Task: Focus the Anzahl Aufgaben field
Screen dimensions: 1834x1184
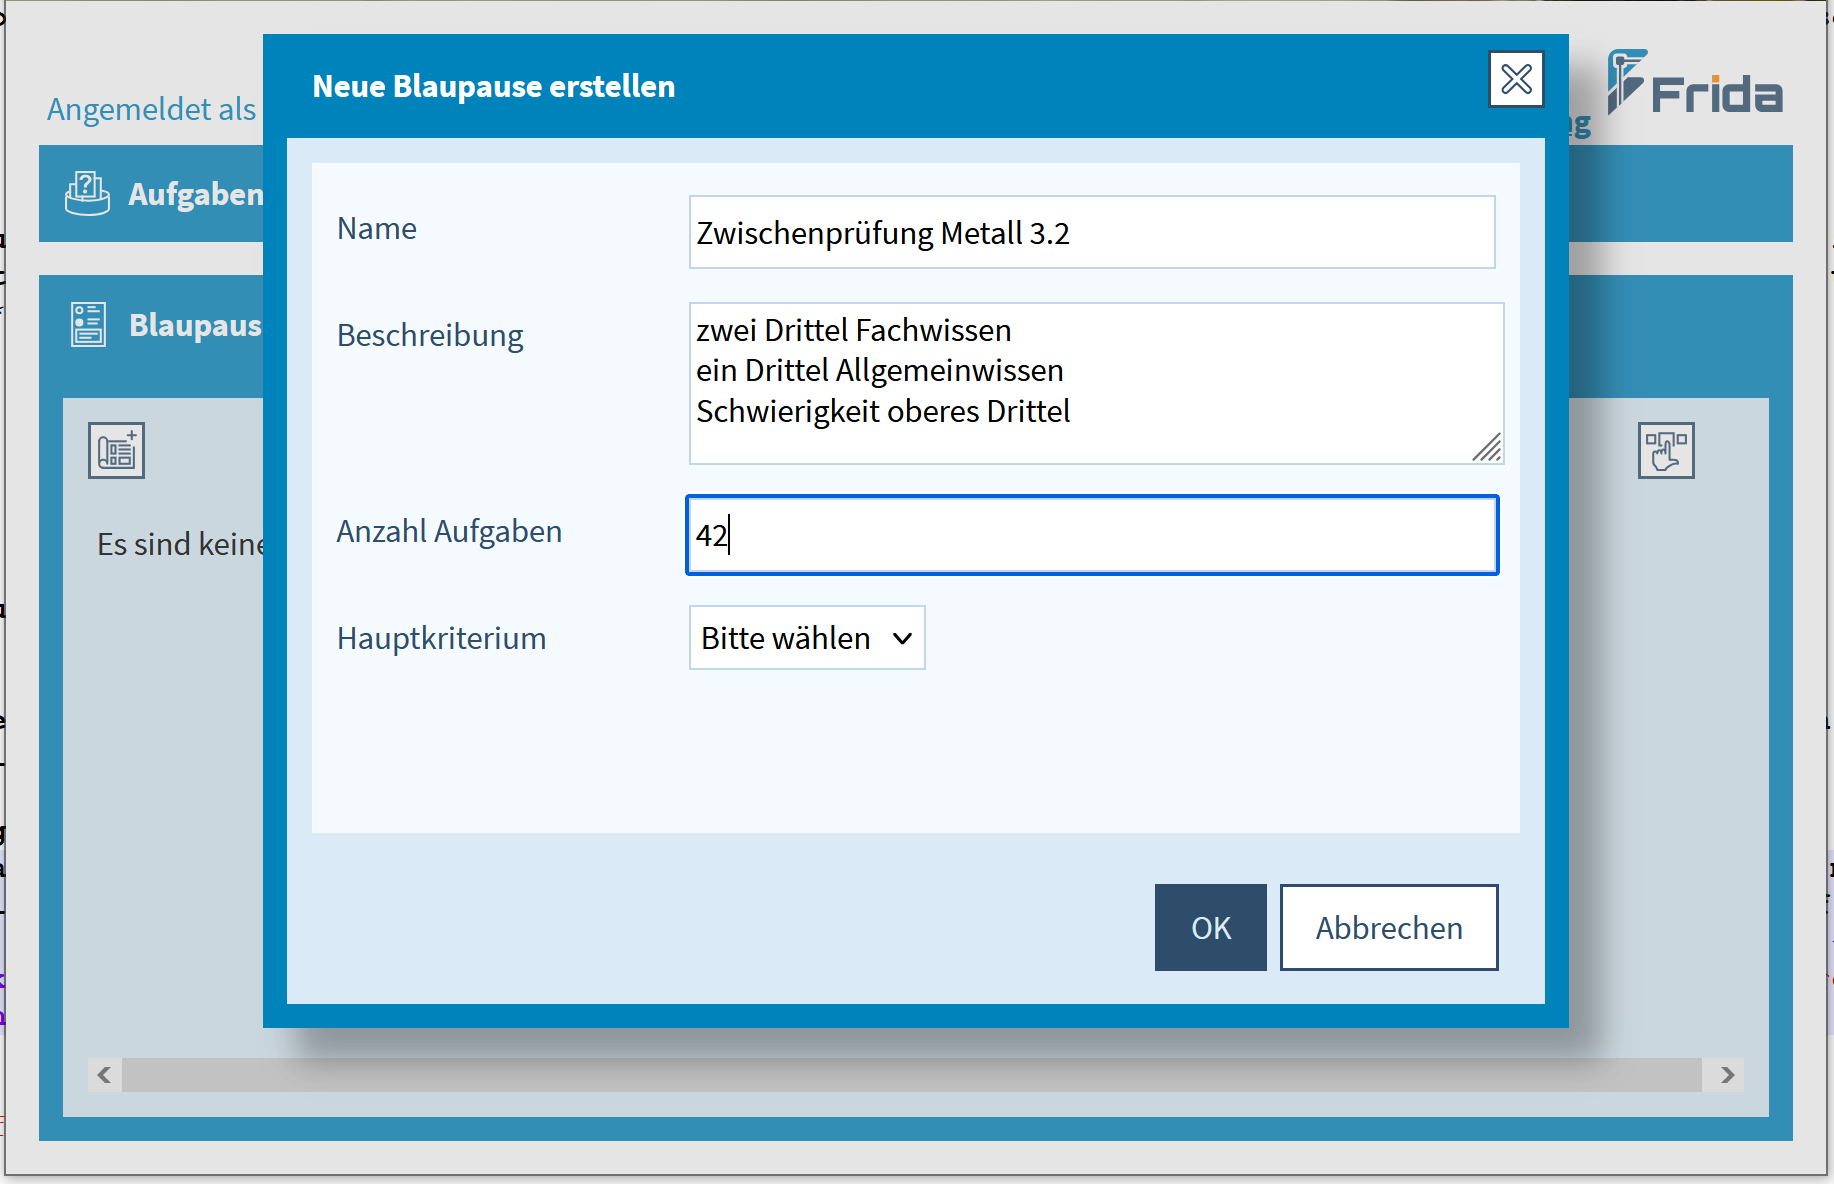Action: click(x=1091, y=535)
